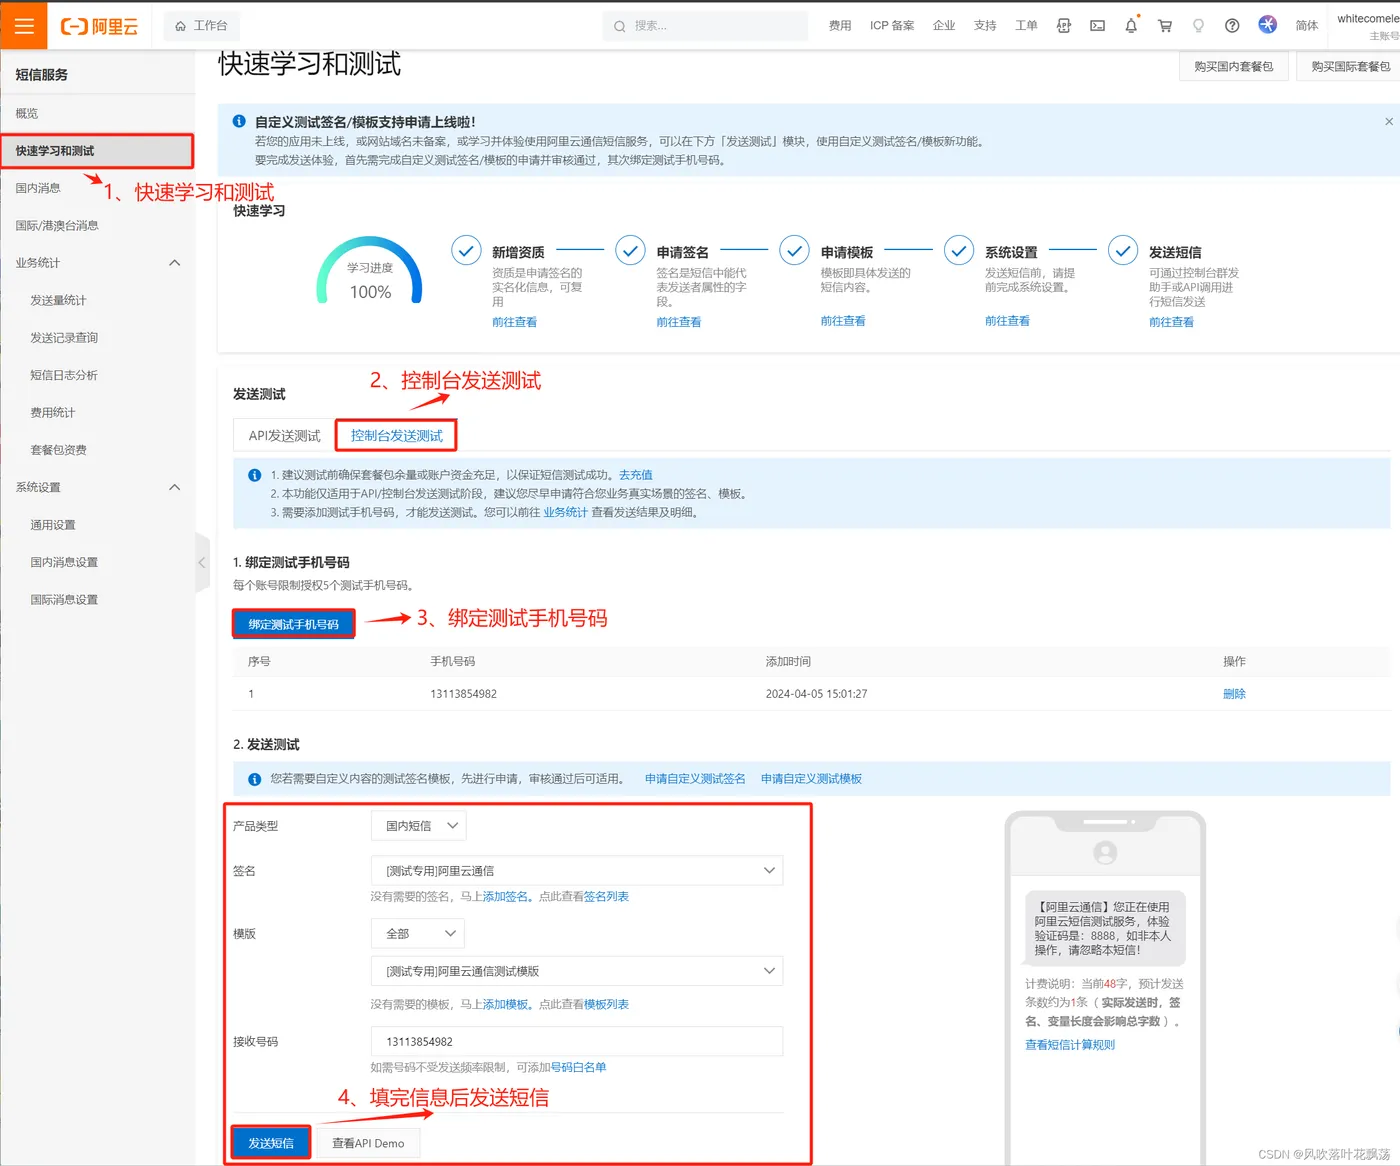Open the whitecomele account menu
Screen dimensions: 1400x1166
tap(1368, 26)
